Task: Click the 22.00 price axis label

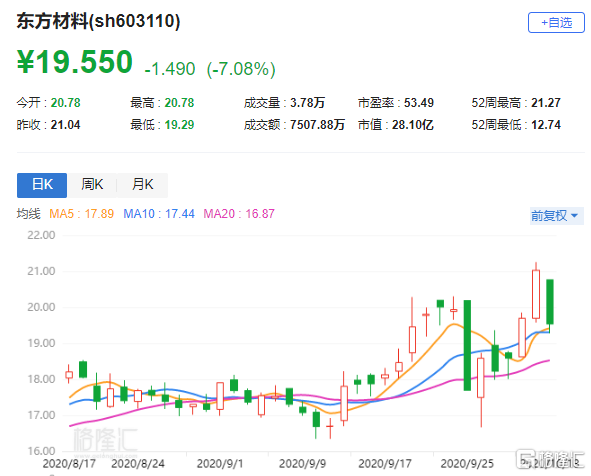Action: pos(41,235)
